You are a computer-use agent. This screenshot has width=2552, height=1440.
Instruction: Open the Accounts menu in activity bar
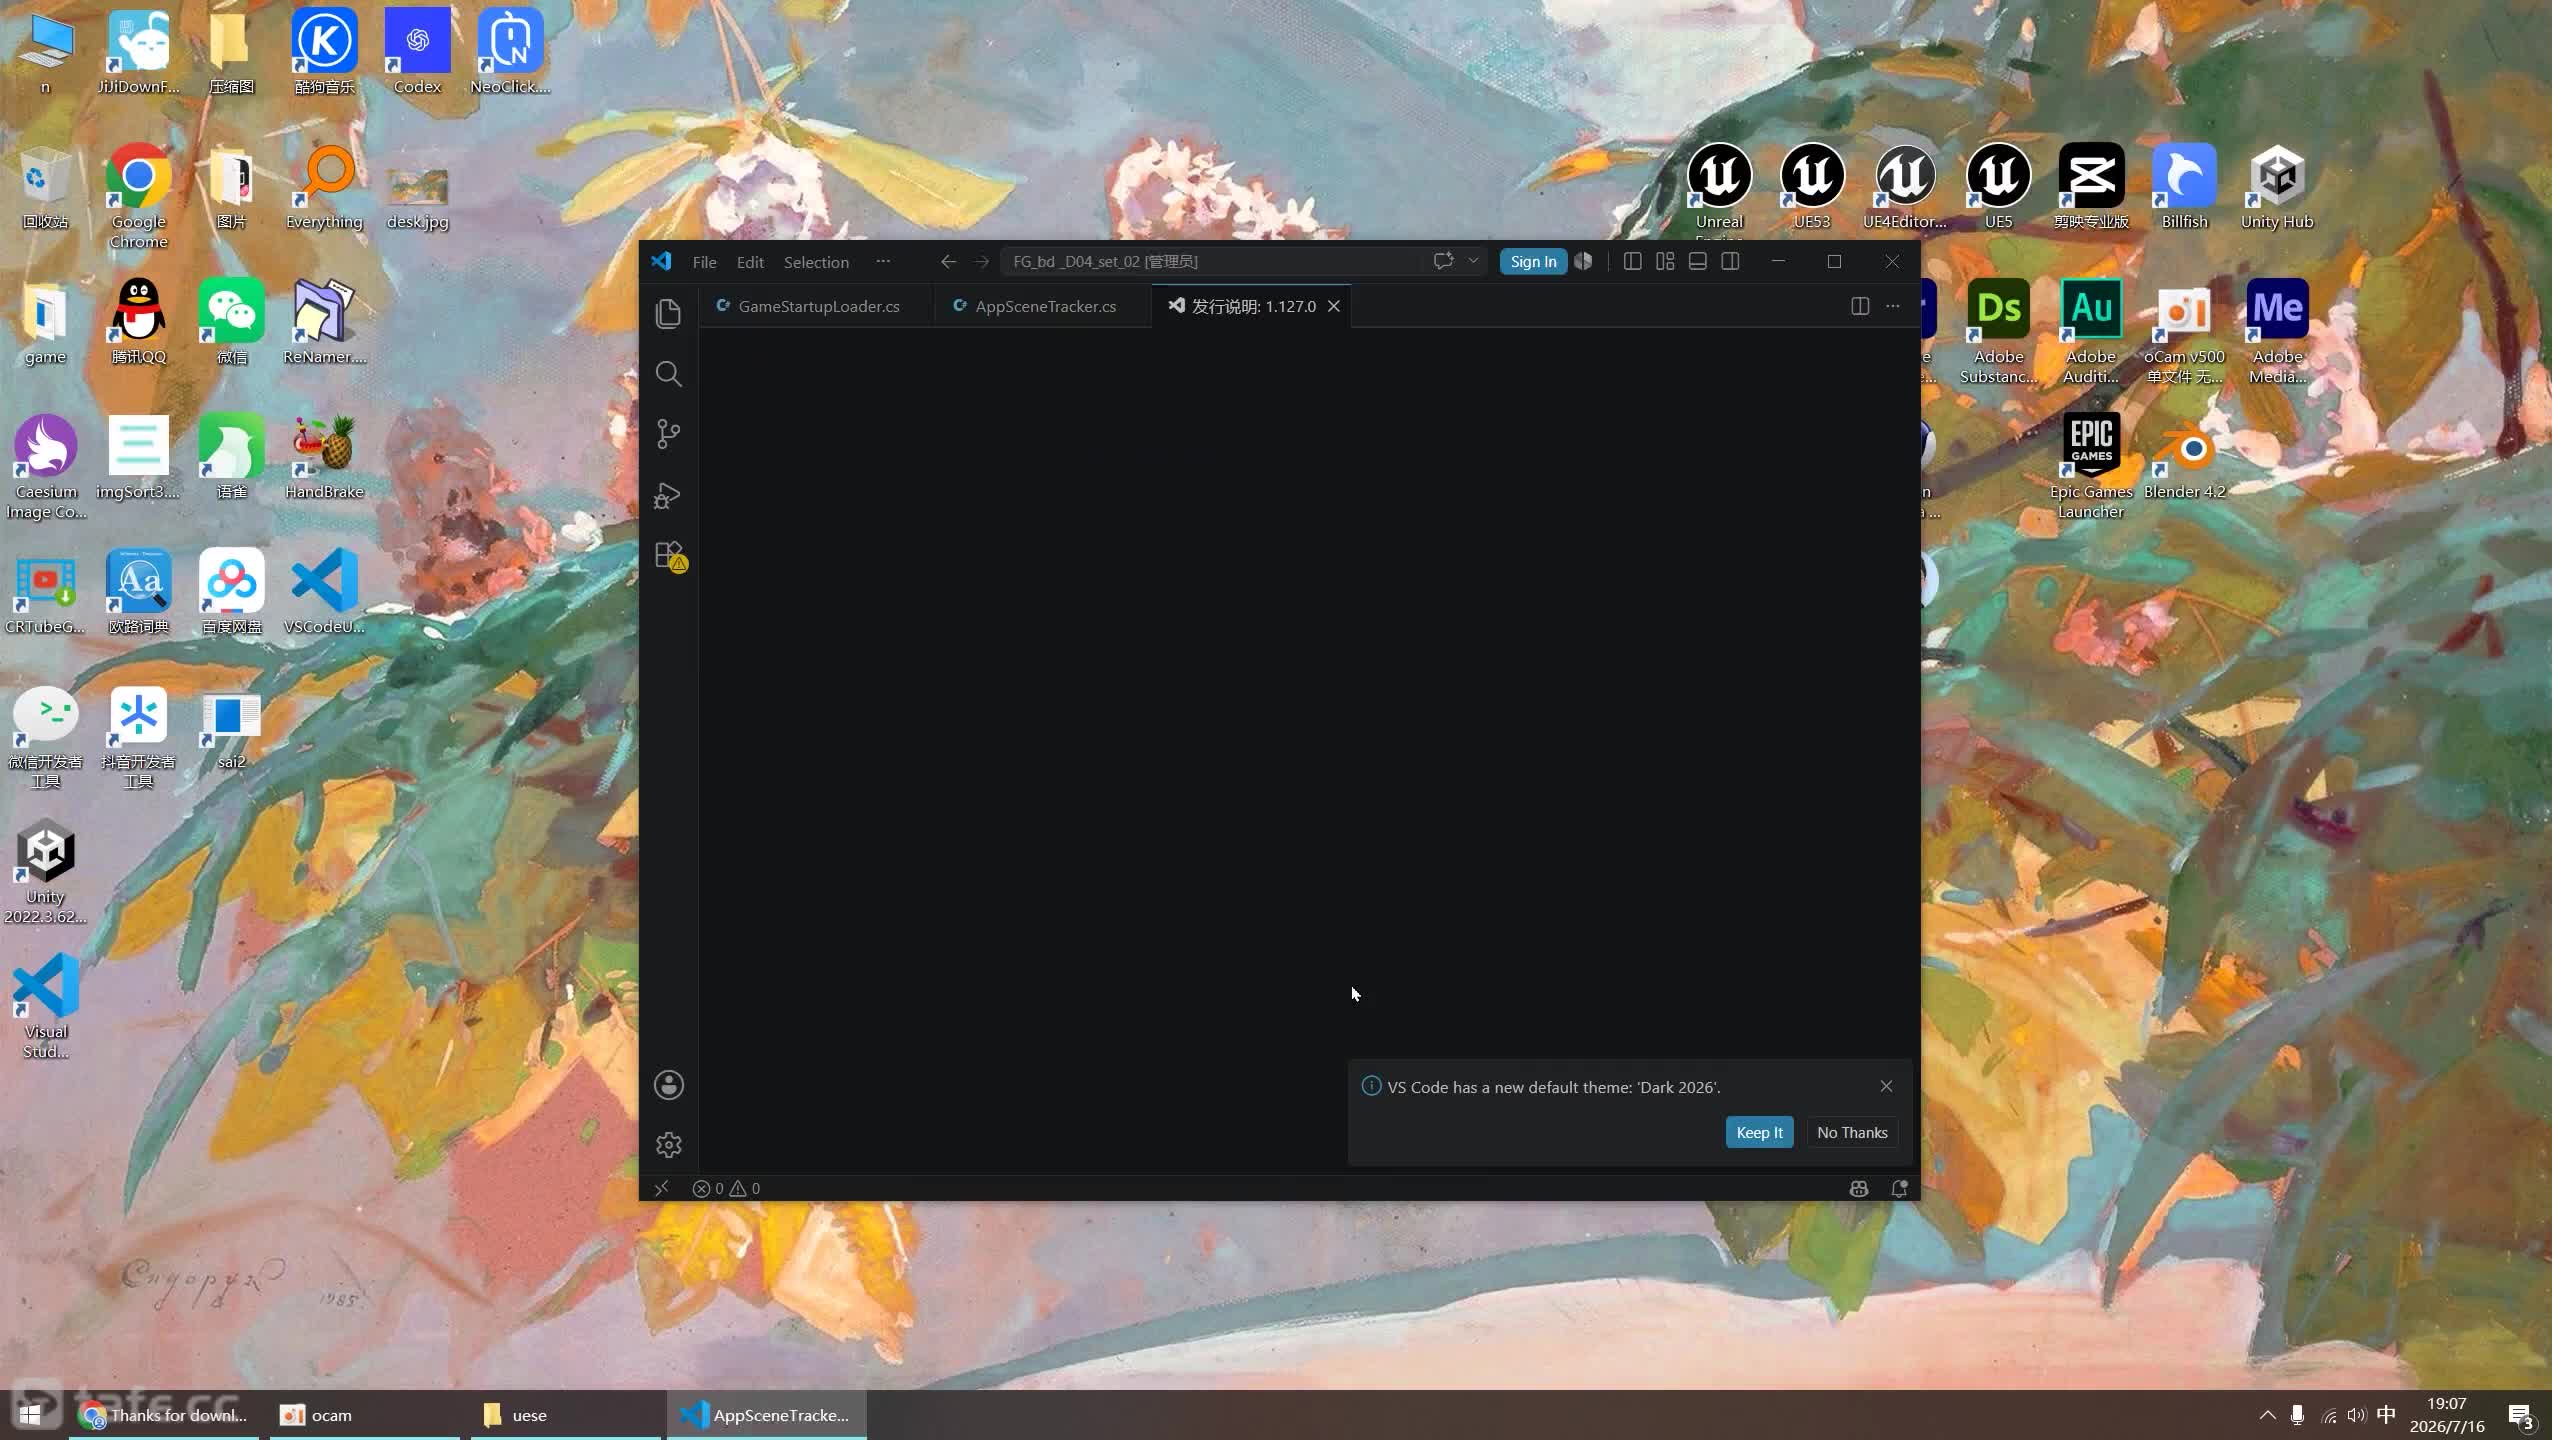click(x=668, y=1085)
